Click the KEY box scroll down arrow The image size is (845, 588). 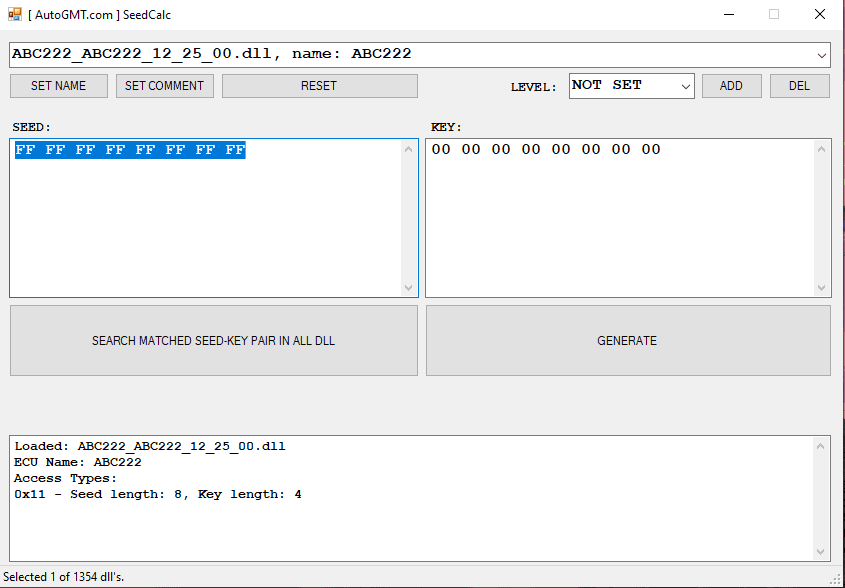[822, 287]
